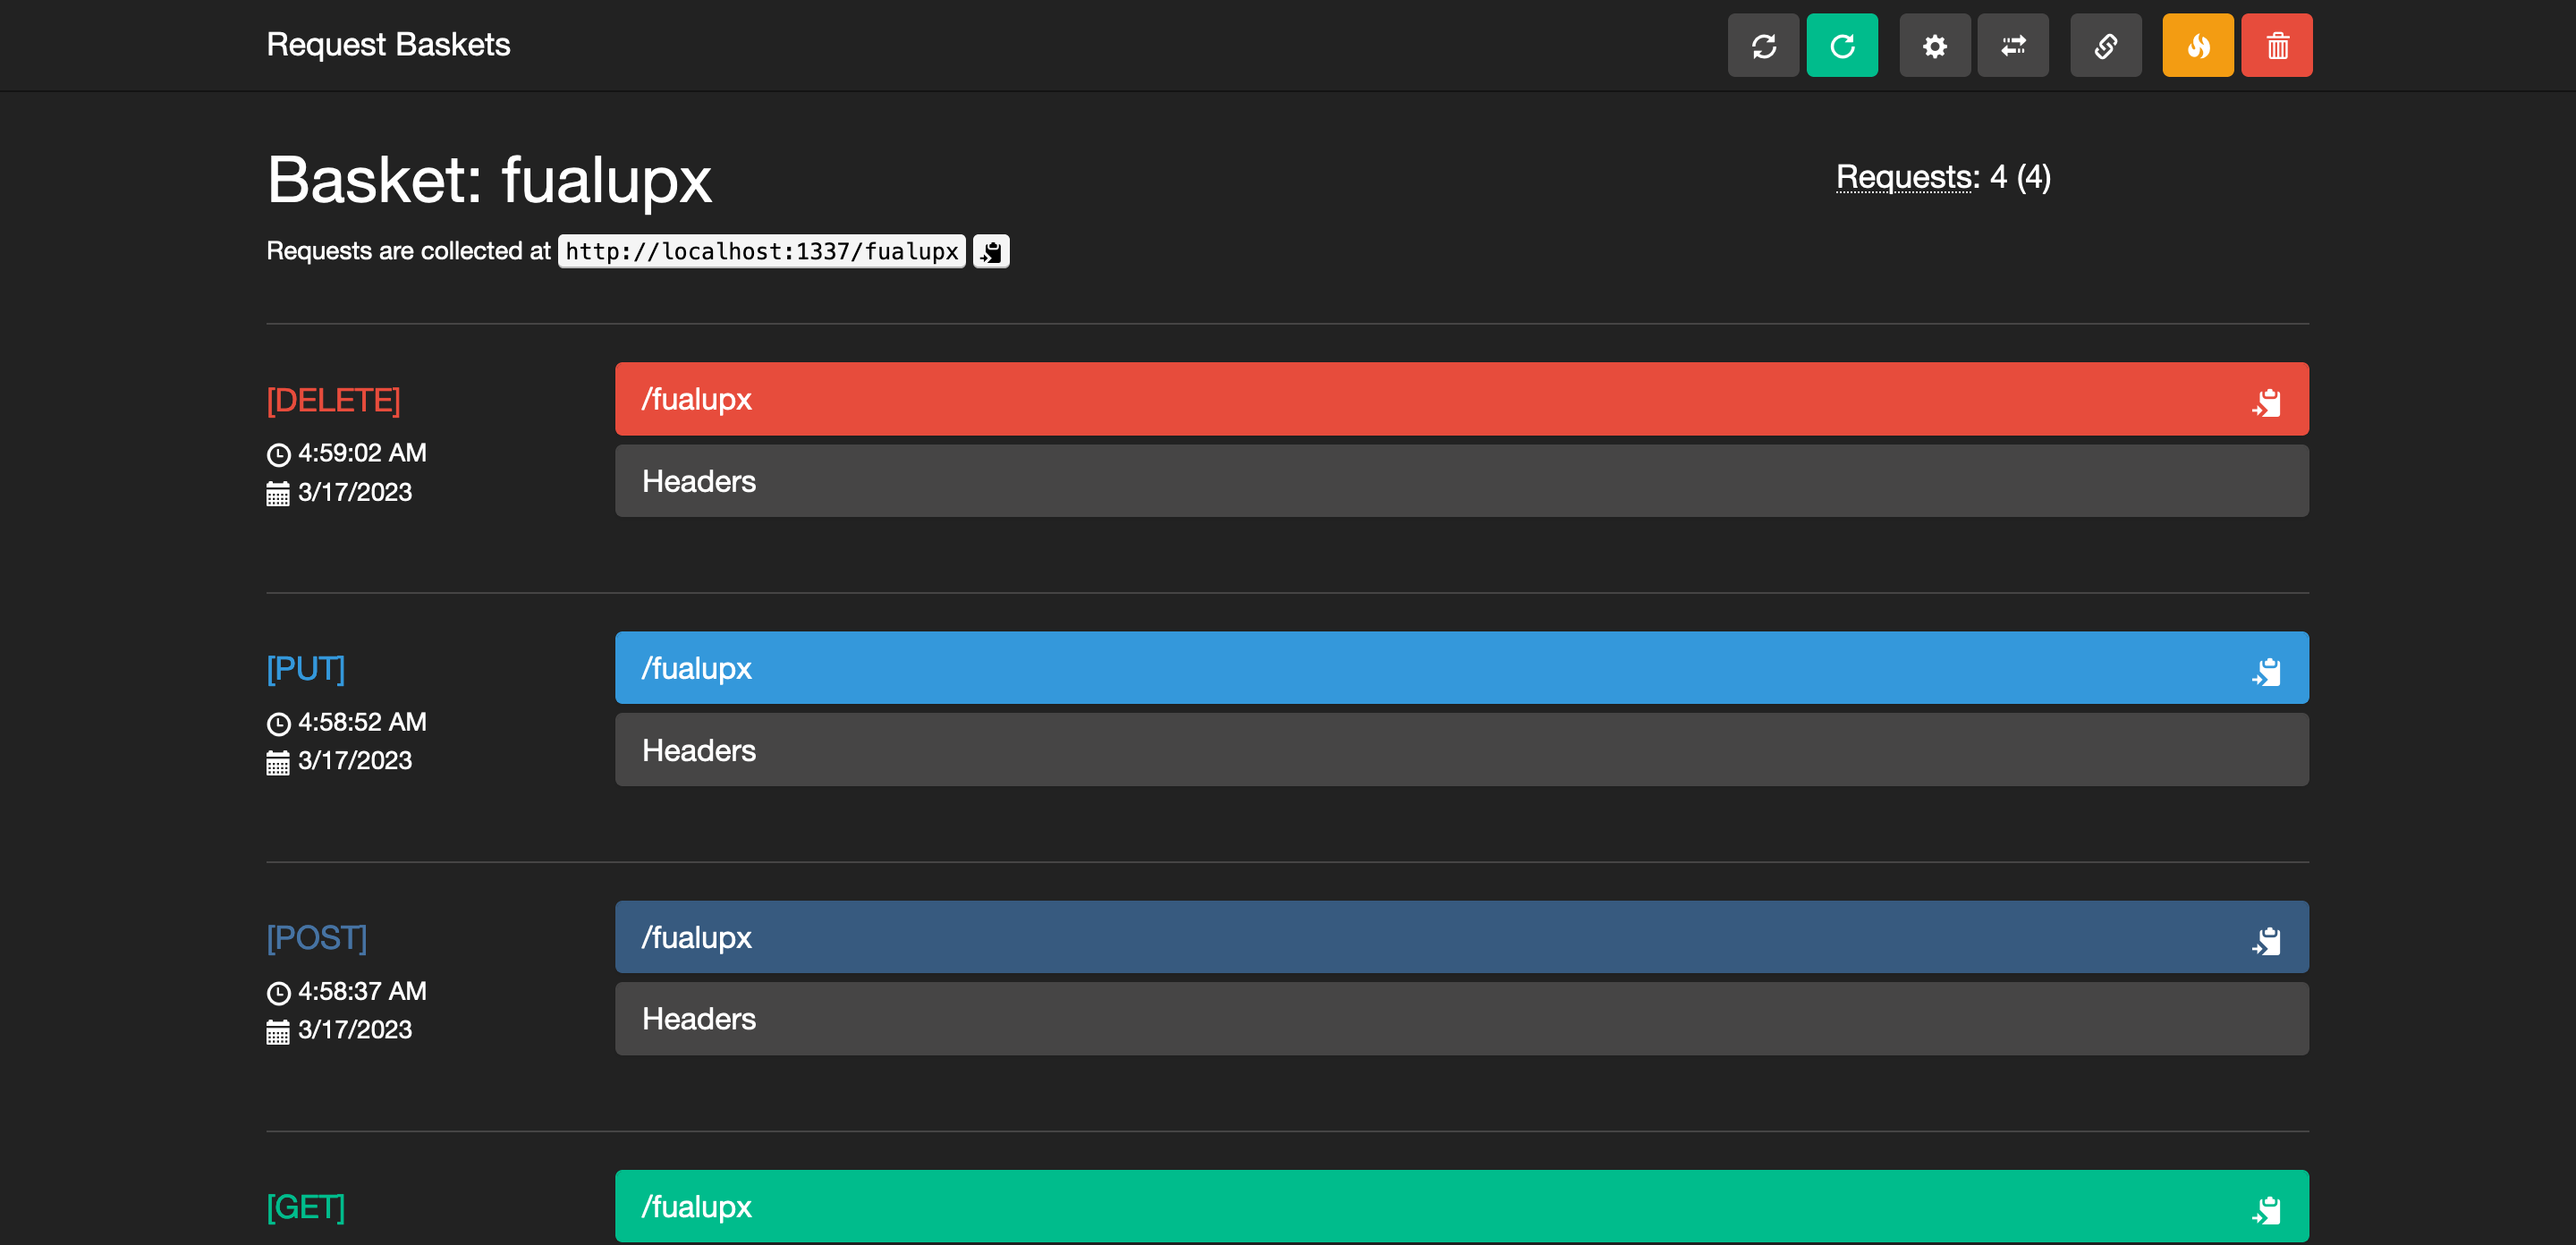
Task: Open Request Baskets home link
Action: click(388, 45)
